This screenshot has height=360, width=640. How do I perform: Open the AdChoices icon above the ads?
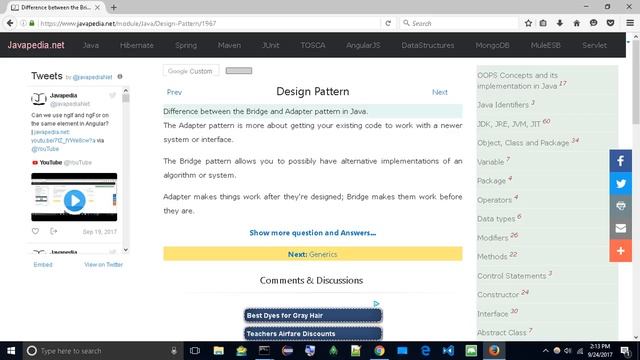click(376, 304)
